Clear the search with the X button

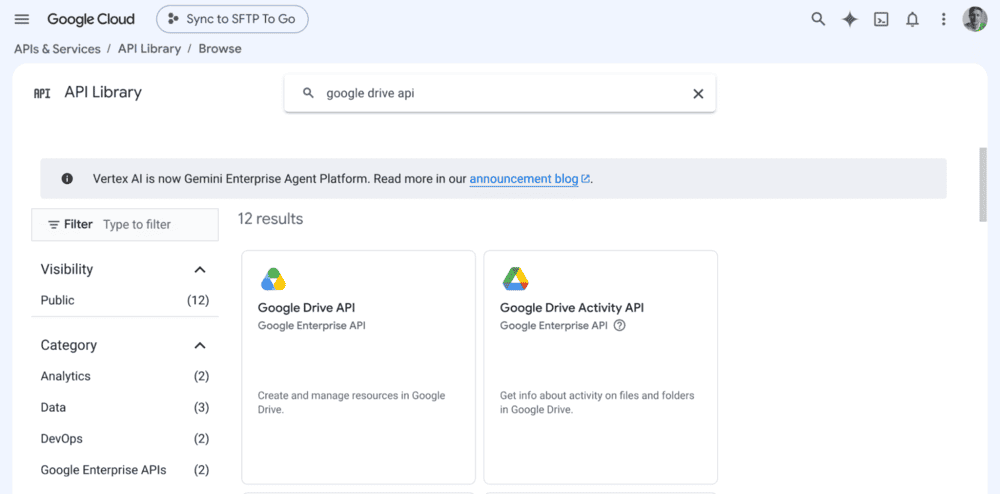tap(698, 94)
